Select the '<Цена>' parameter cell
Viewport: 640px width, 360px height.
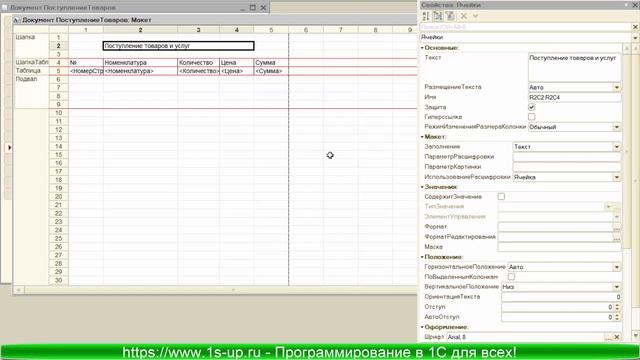236,71
